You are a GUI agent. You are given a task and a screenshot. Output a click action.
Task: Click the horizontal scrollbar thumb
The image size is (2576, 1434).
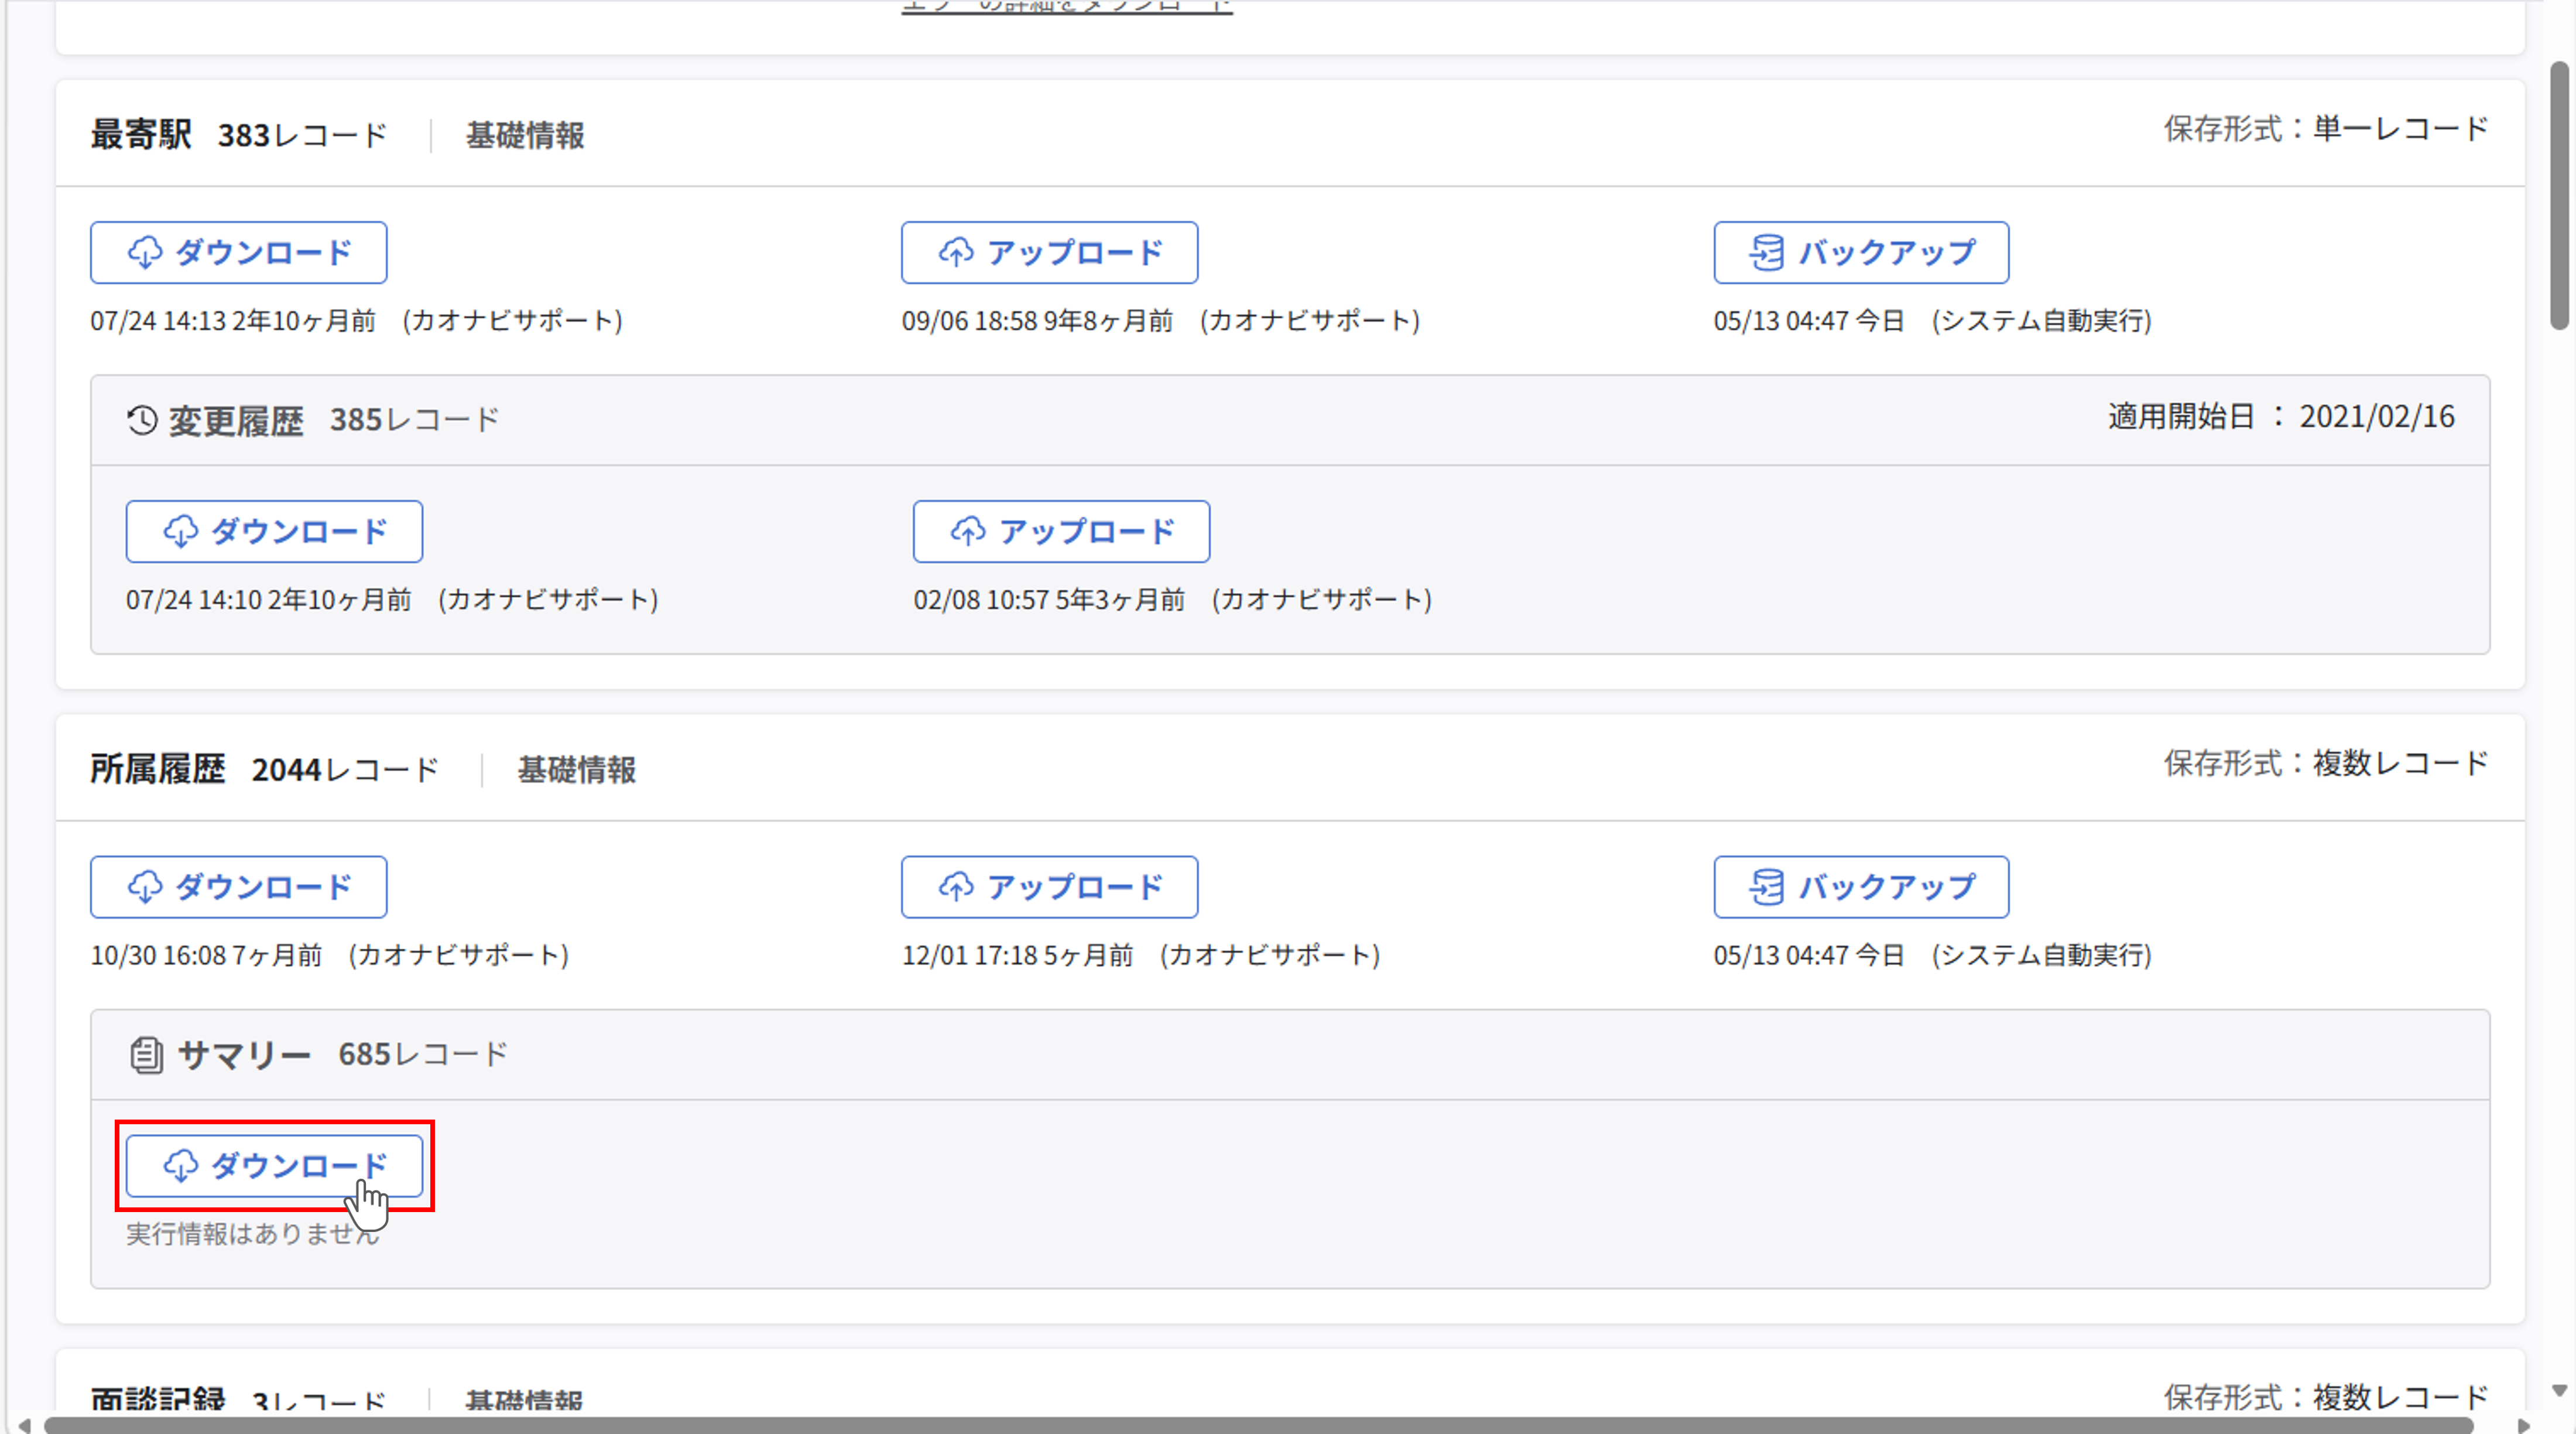1258,1425
